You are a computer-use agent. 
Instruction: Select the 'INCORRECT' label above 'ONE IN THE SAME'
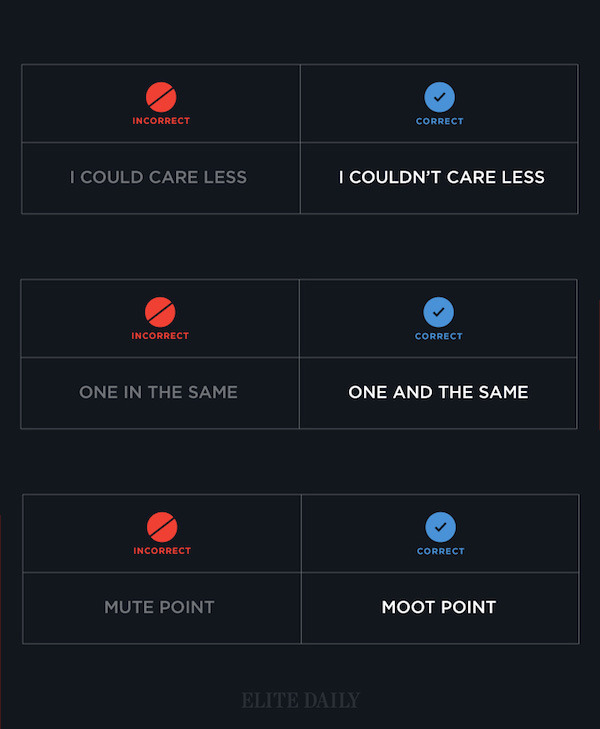point(160,336)
